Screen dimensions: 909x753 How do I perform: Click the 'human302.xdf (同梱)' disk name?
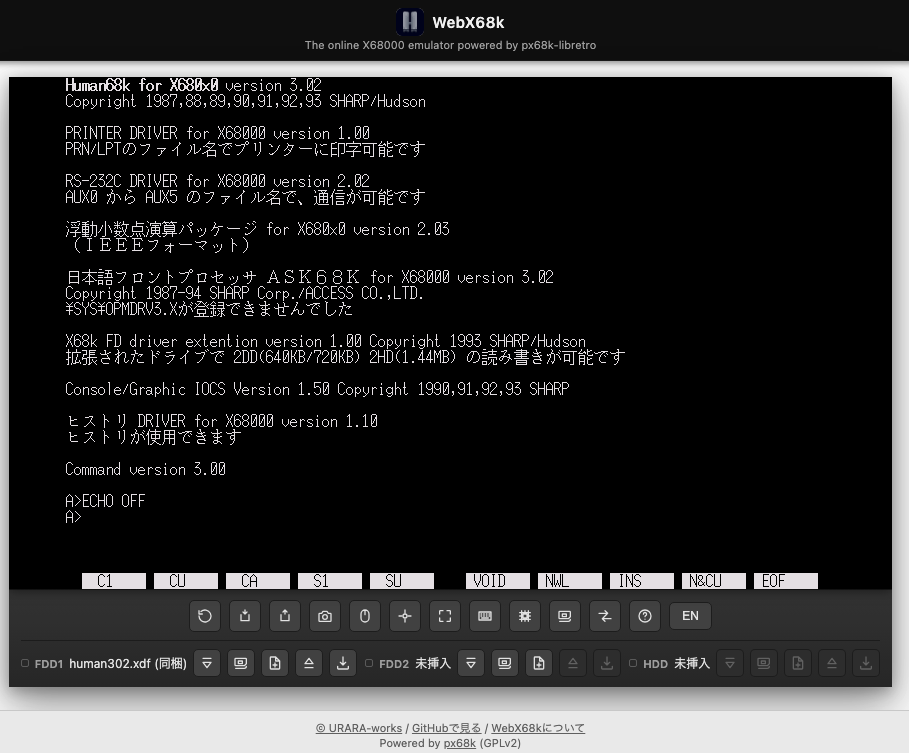pos(128,663)
